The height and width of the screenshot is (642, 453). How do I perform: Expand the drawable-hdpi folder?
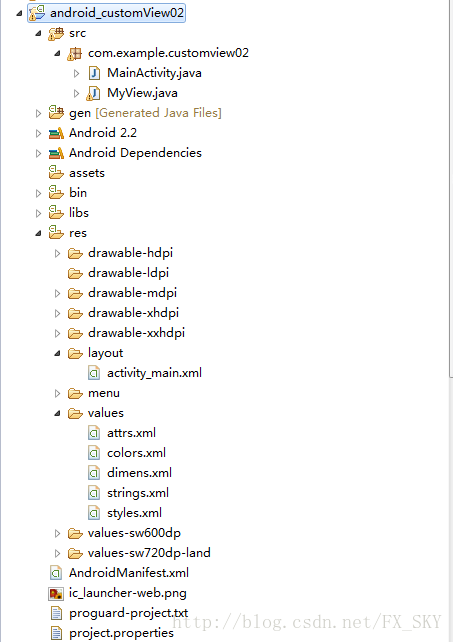pyautogui.click(x=57, y=253)
